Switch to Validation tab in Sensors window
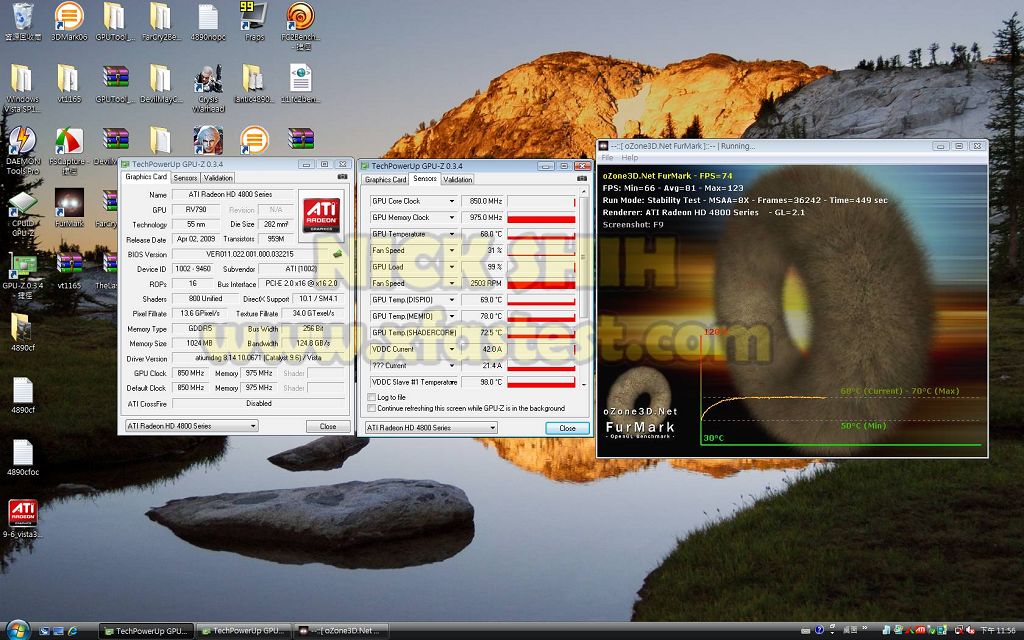This screenshot has height=640, width=1024. click(457, 180)
